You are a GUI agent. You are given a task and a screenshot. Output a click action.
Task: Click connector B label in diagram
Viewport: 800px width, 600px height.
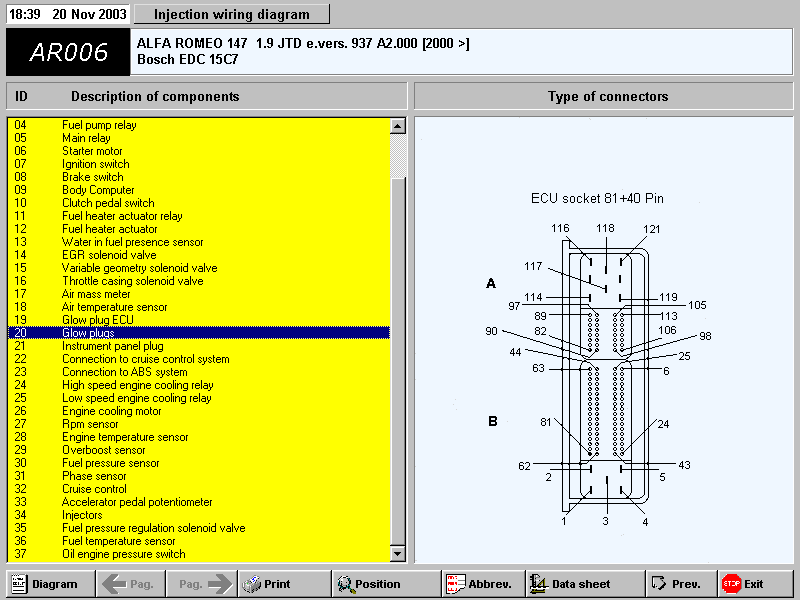493,421
